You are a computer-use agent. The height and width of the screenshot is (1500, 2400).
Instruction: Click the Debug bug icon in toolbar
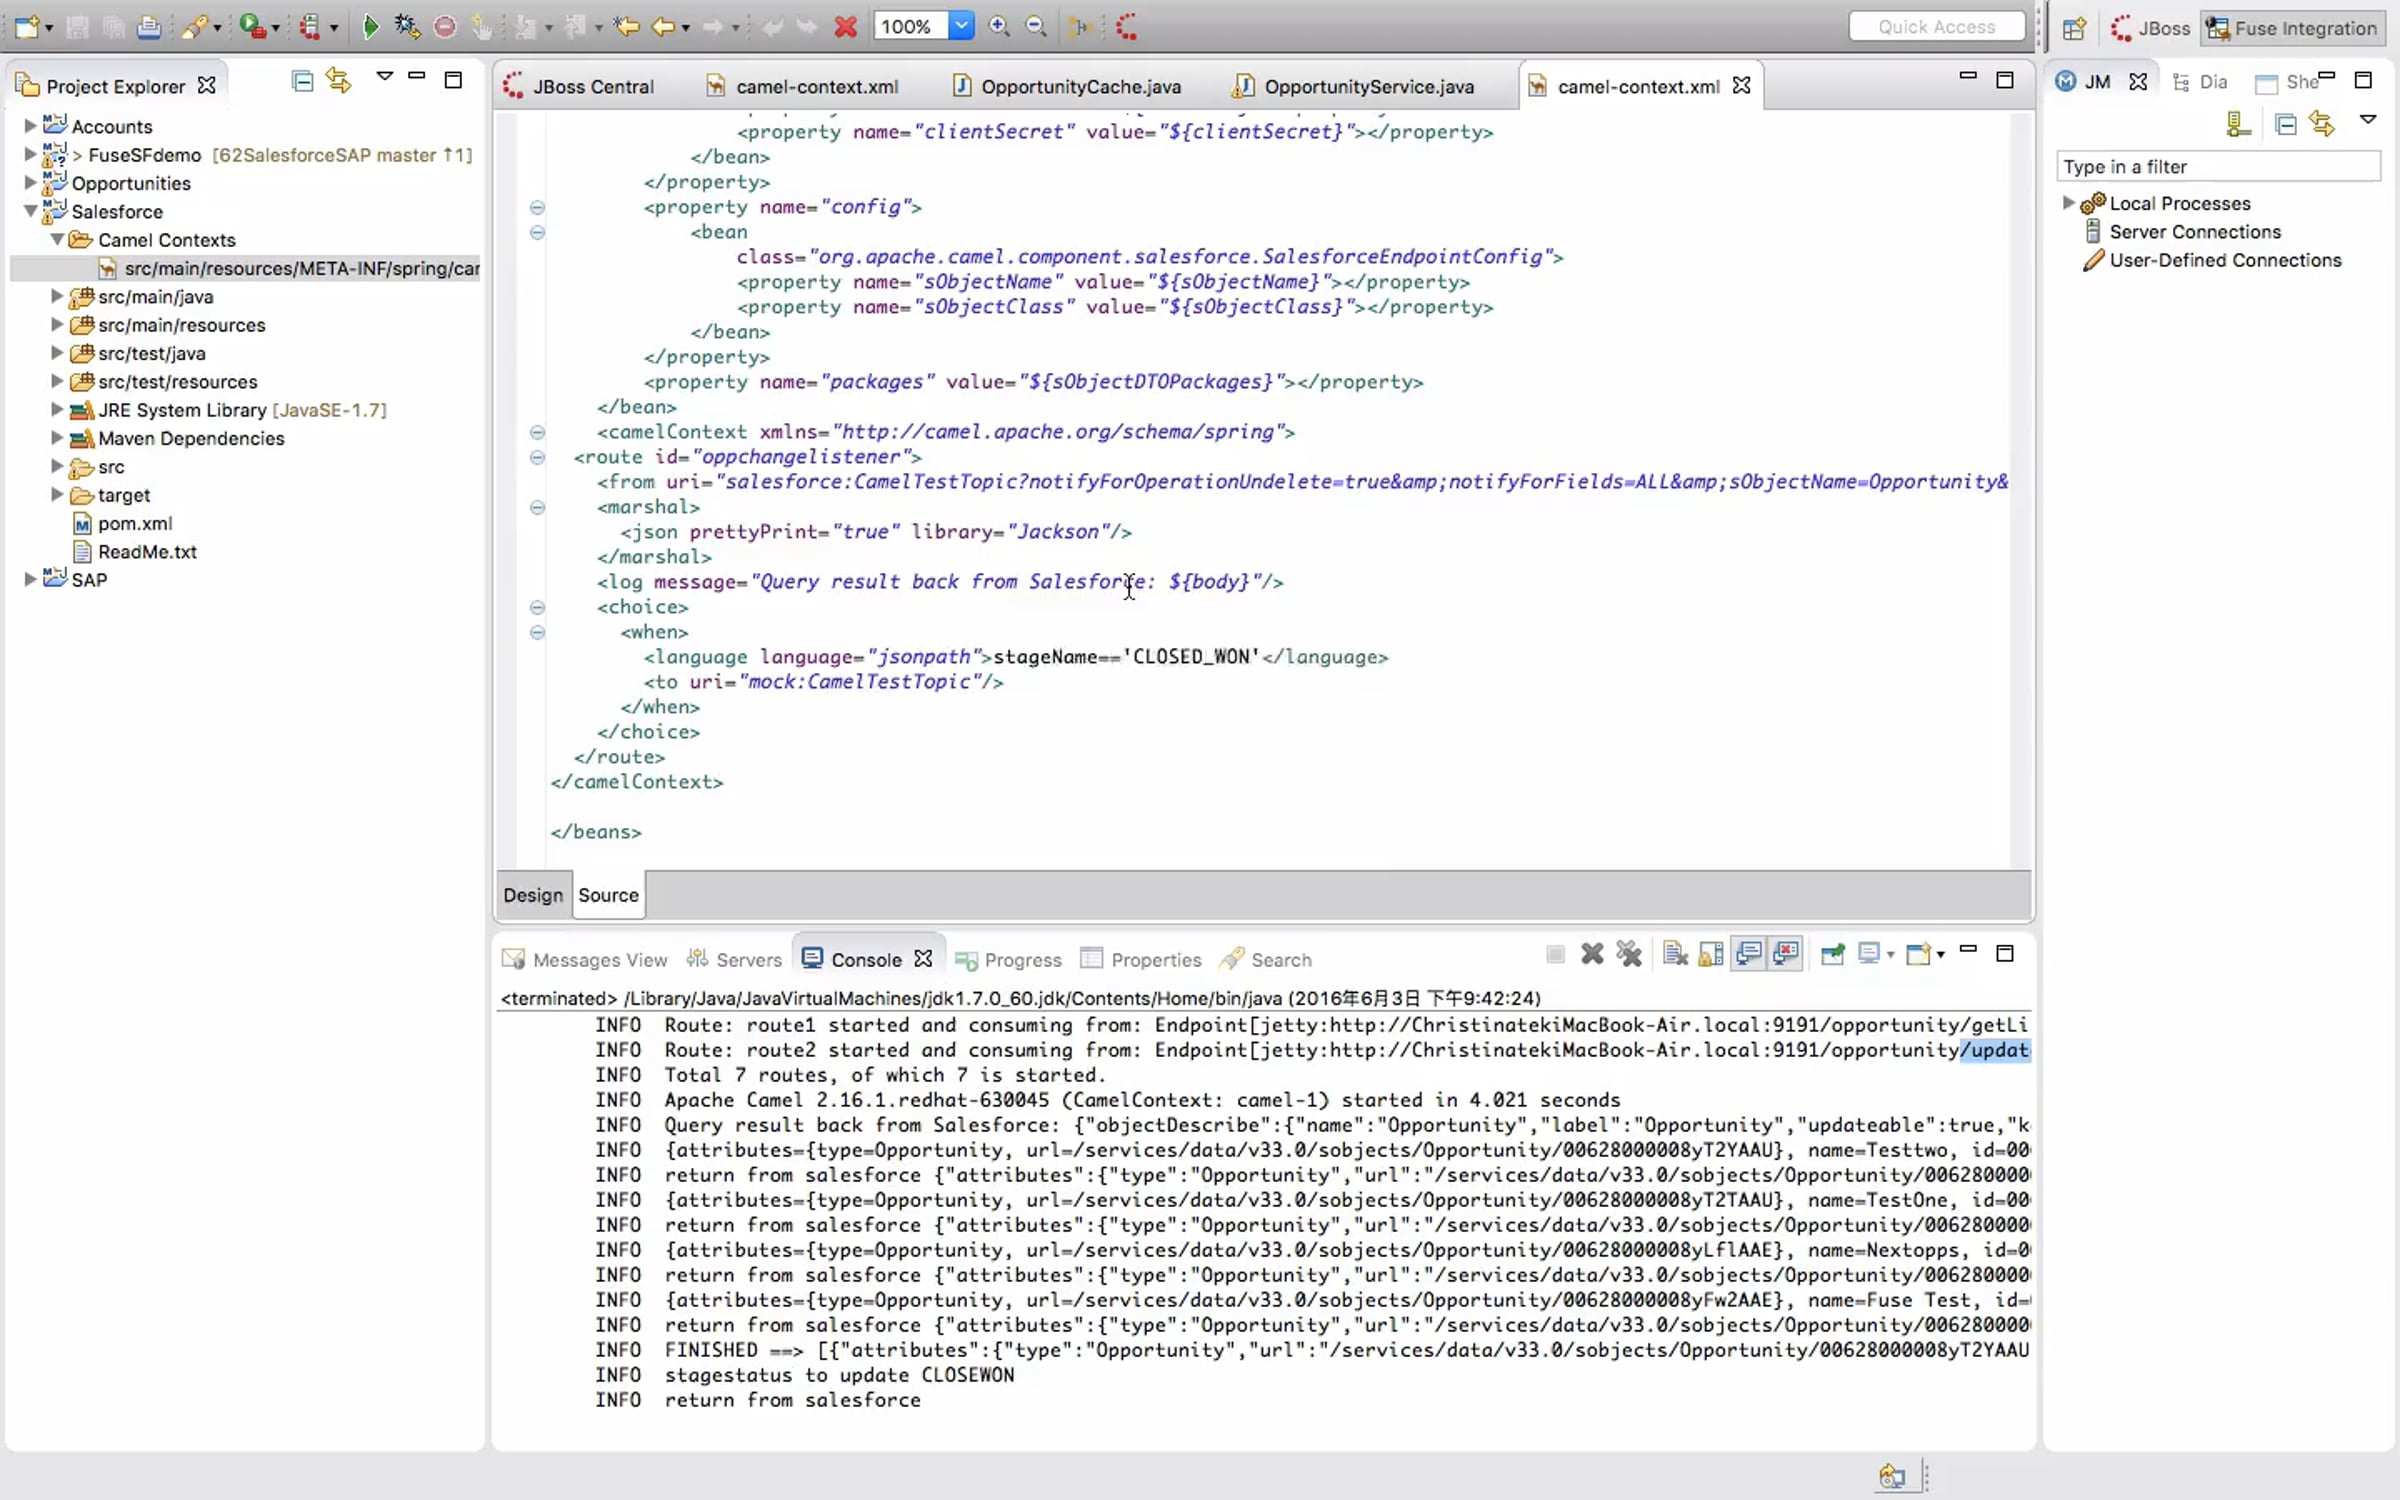tap(407, 27)
